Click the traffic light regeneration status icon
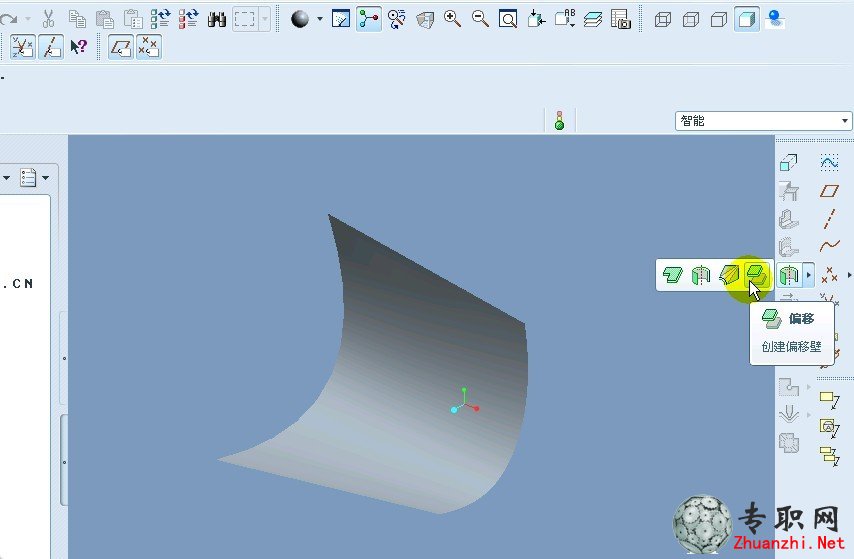 point(559,120)
